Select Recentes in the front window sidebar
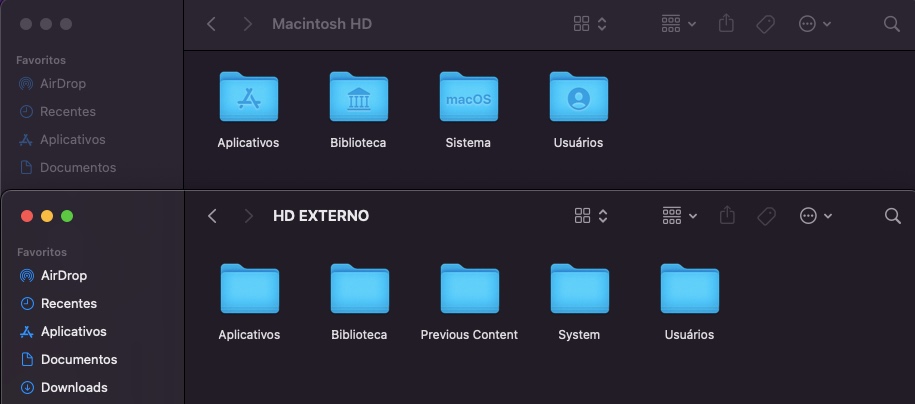The image size is (915, 404). [68, 303]
